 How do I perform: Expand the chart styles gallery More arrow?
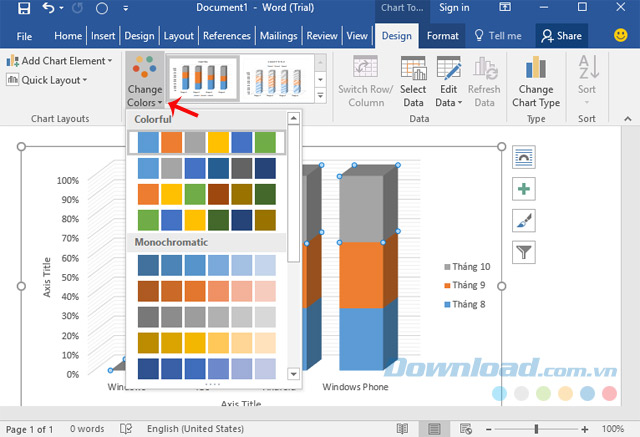click(320, 95)
